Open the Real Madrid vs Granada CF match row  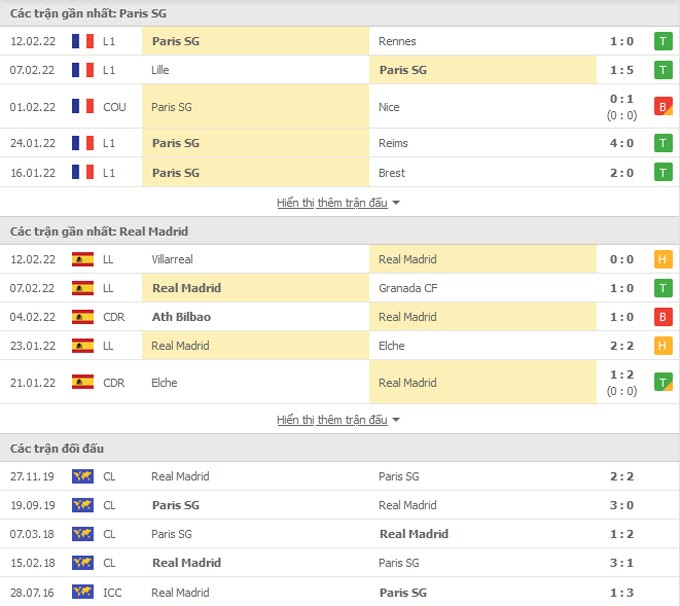340,288
